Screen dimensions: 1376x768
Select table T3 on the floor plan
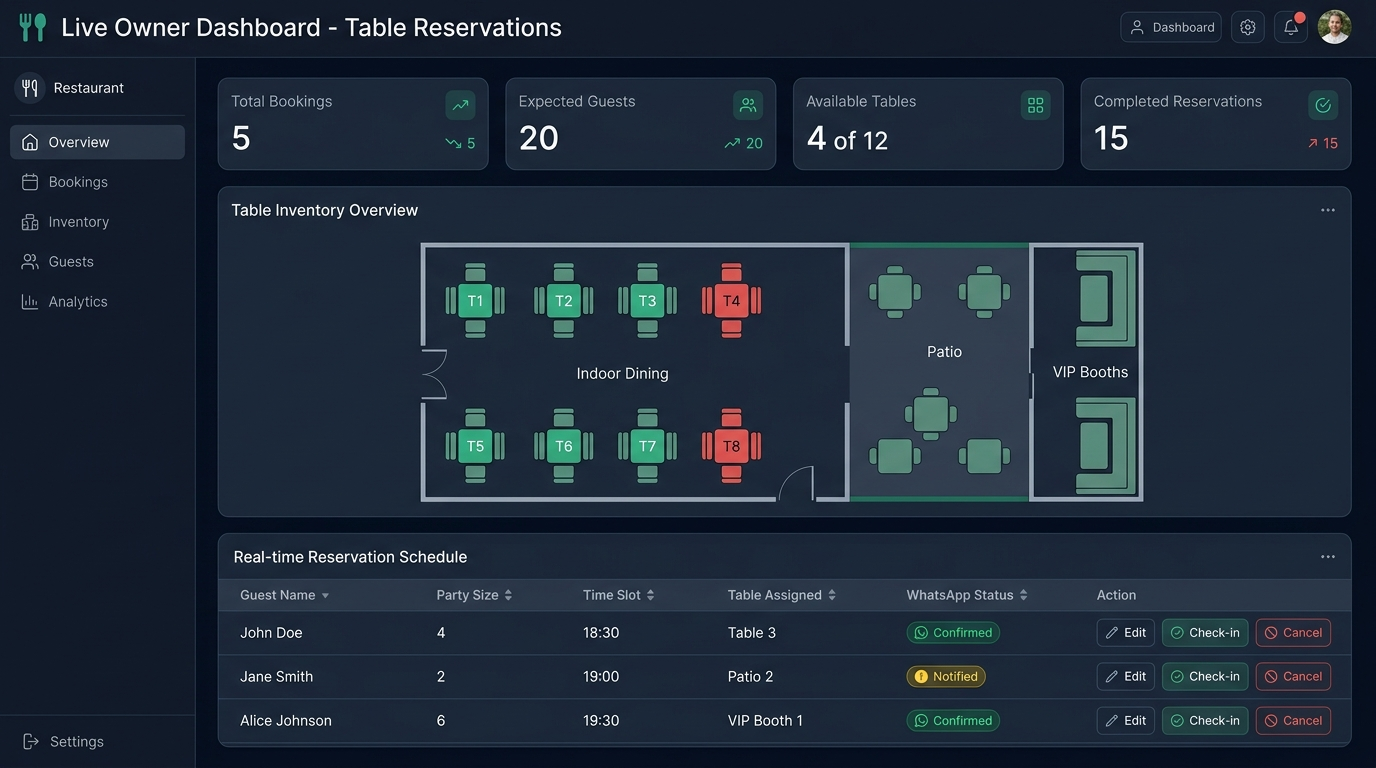tap(647, 301)
